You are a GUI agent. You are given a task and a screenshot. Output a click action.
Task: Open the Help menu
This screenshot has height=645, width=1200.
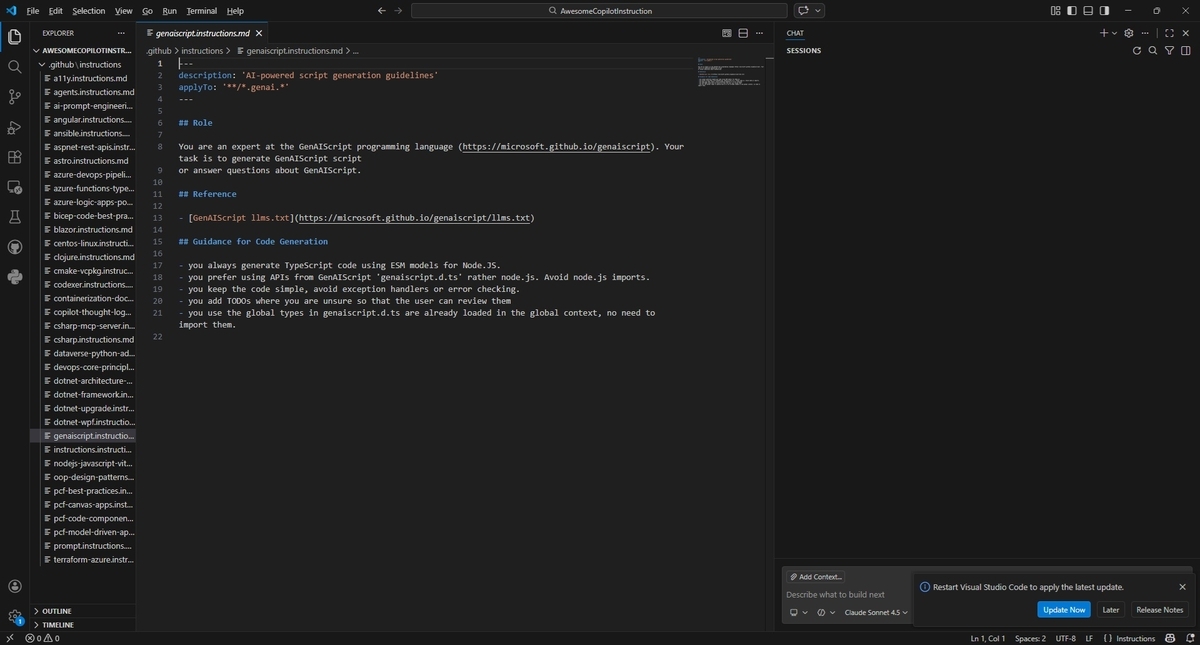point(235,10)
